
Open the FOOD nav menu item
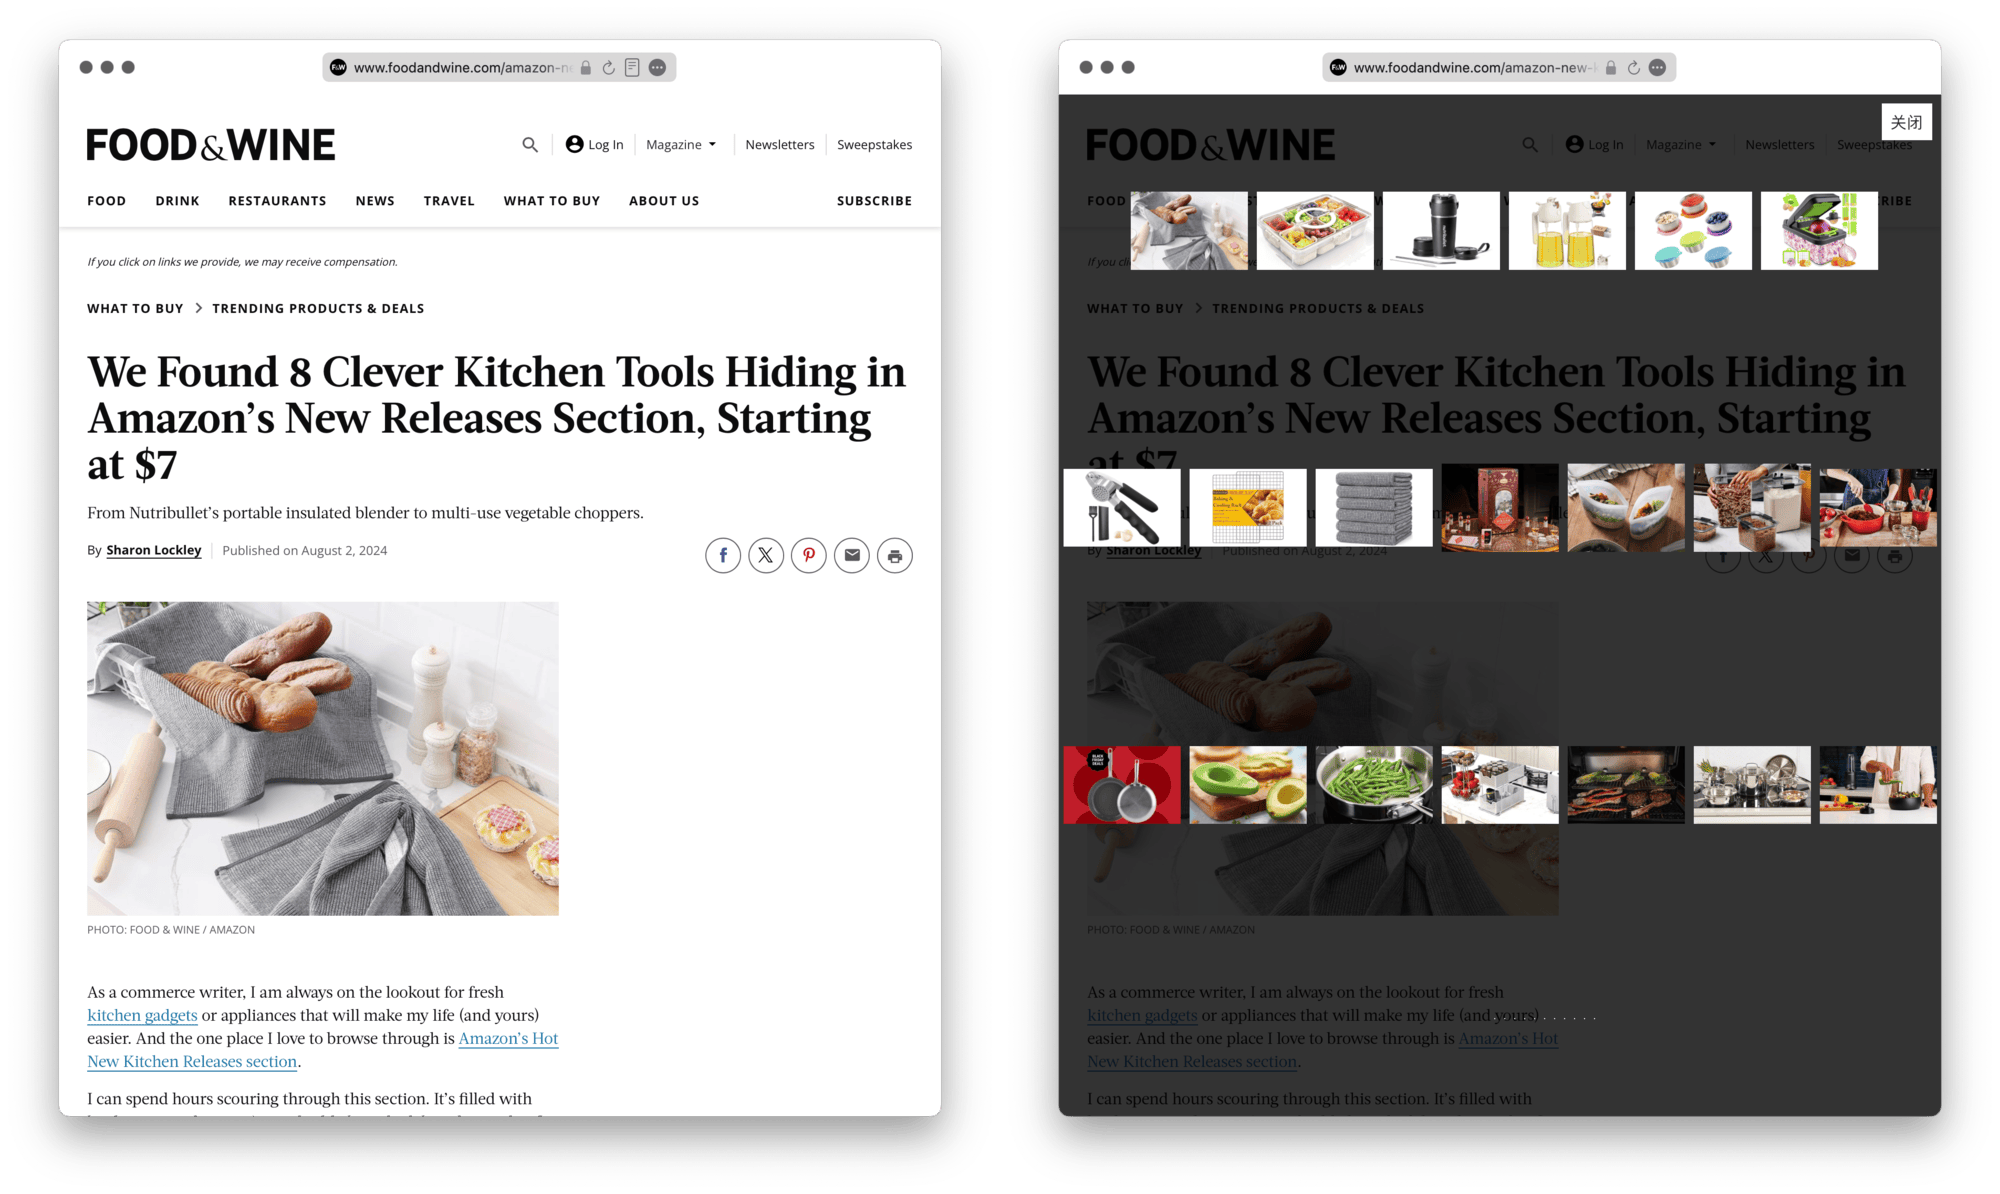[x=105, y=200]
